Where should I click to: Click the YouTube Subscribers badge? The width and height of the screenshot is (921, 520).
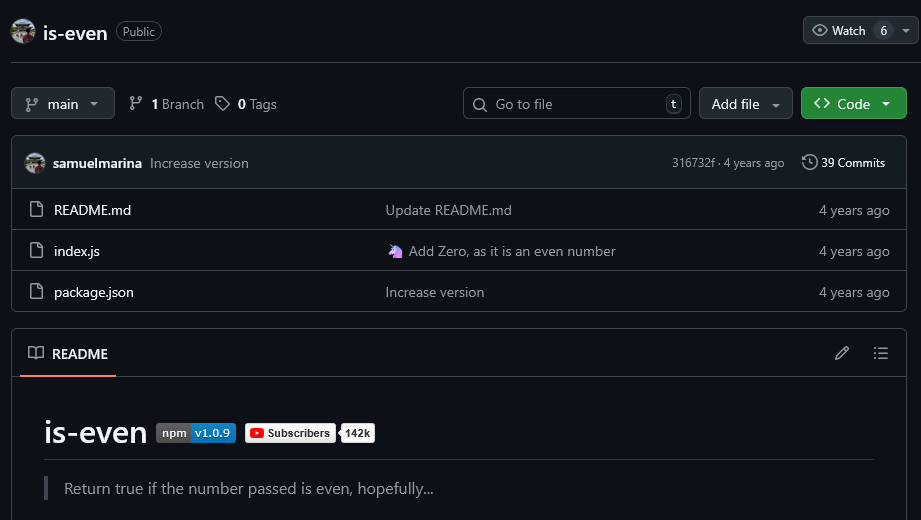(290, 433)
